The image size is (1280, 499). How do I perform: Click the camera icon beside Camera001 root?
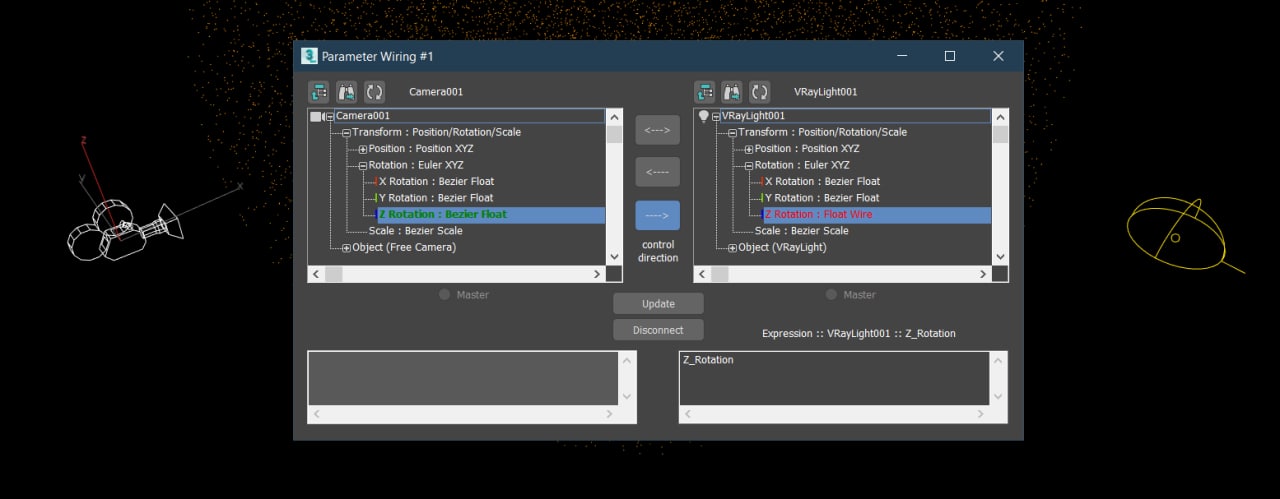click(317, 116)
